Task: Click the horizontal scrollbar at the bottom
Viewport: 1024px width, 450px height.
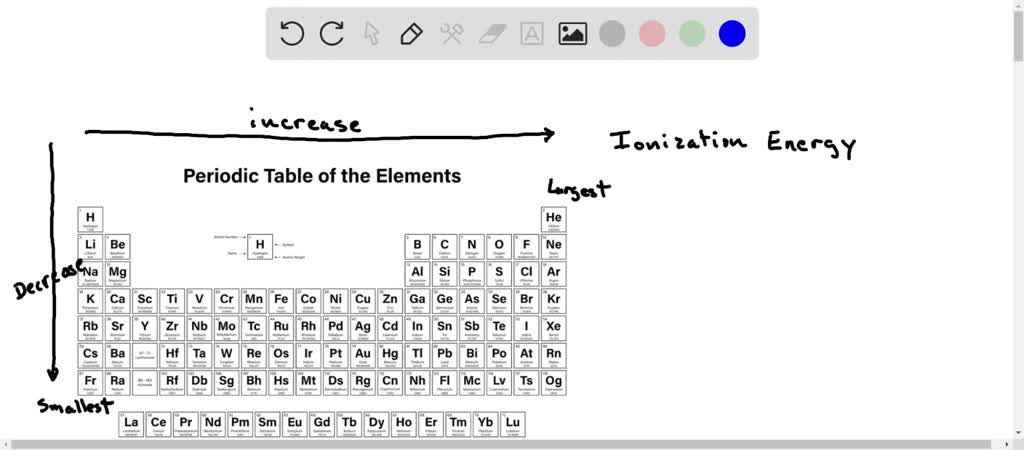Action: click(512, 444)
